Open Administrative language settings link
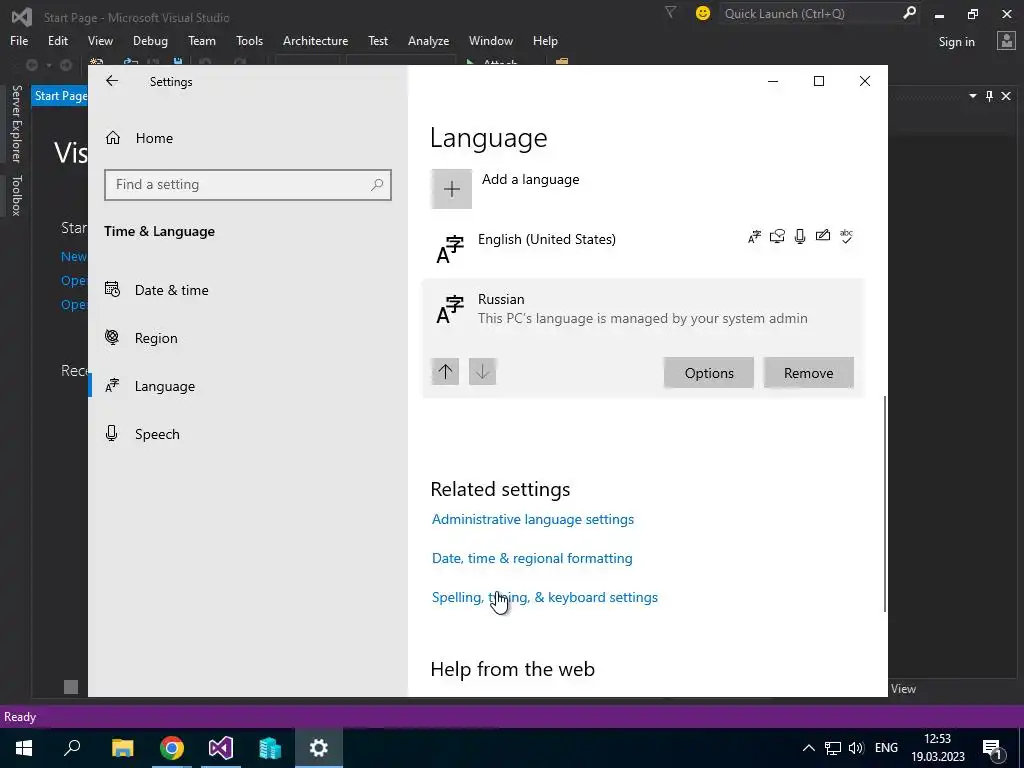Viewport: 1024px width, 768px height. click(x=533, y=519)
